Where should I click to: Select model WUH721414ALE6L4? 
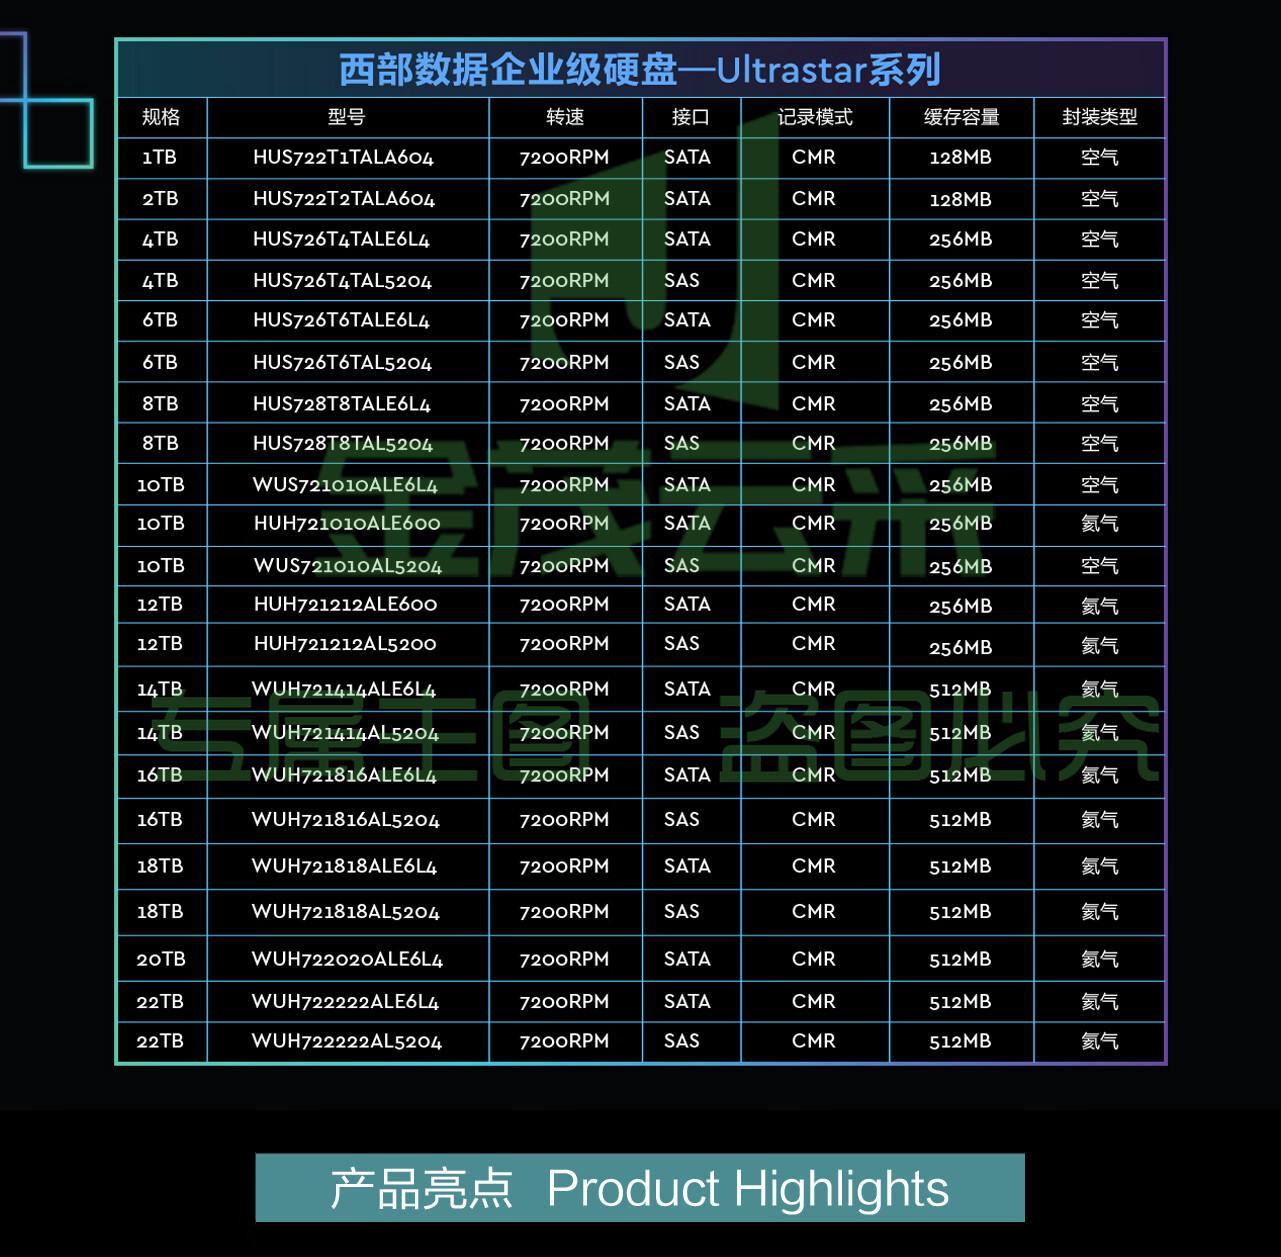(x=343, y=689)
